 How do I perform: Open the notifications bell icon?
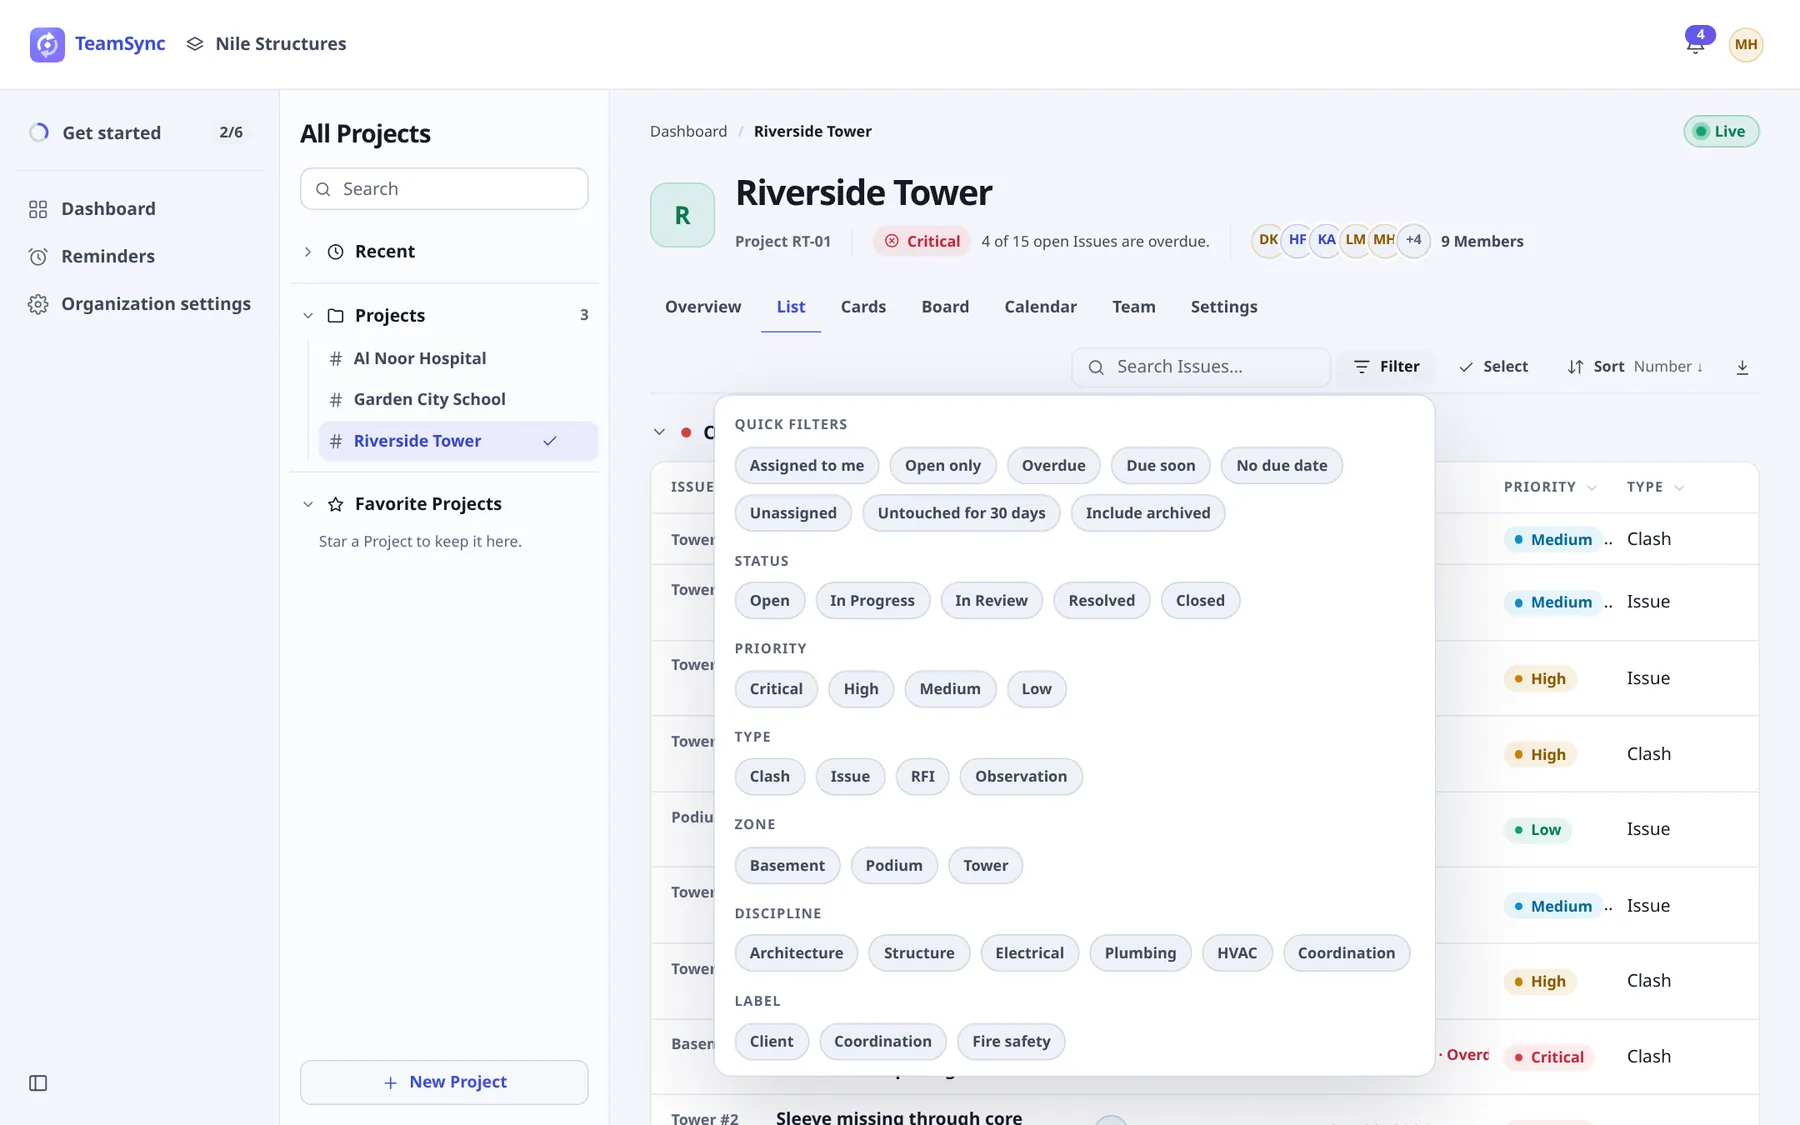pyautogui.click(x=1695, y=44)
